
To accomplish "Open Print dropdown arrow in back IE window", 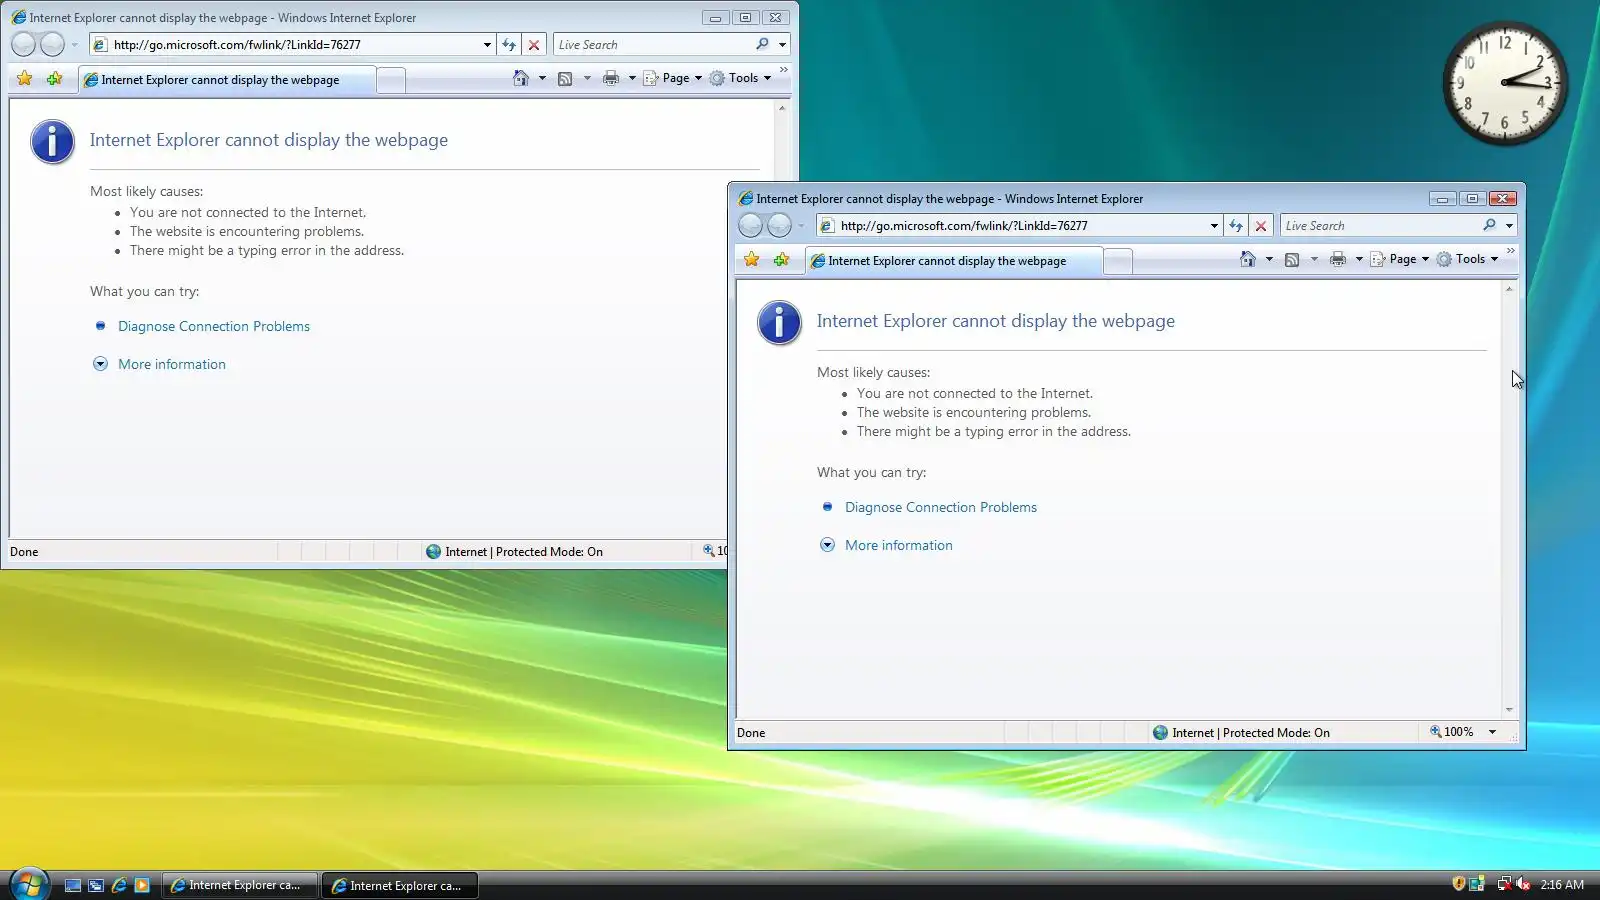I will coord(632,78).
